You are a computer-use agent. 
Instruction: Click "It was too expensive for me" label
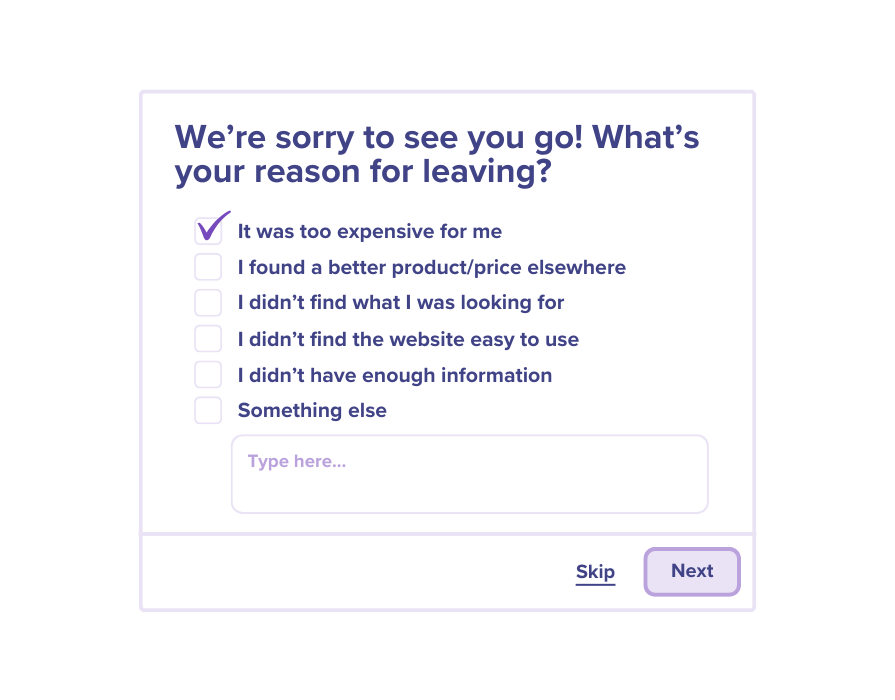click(x=369, y=231)
